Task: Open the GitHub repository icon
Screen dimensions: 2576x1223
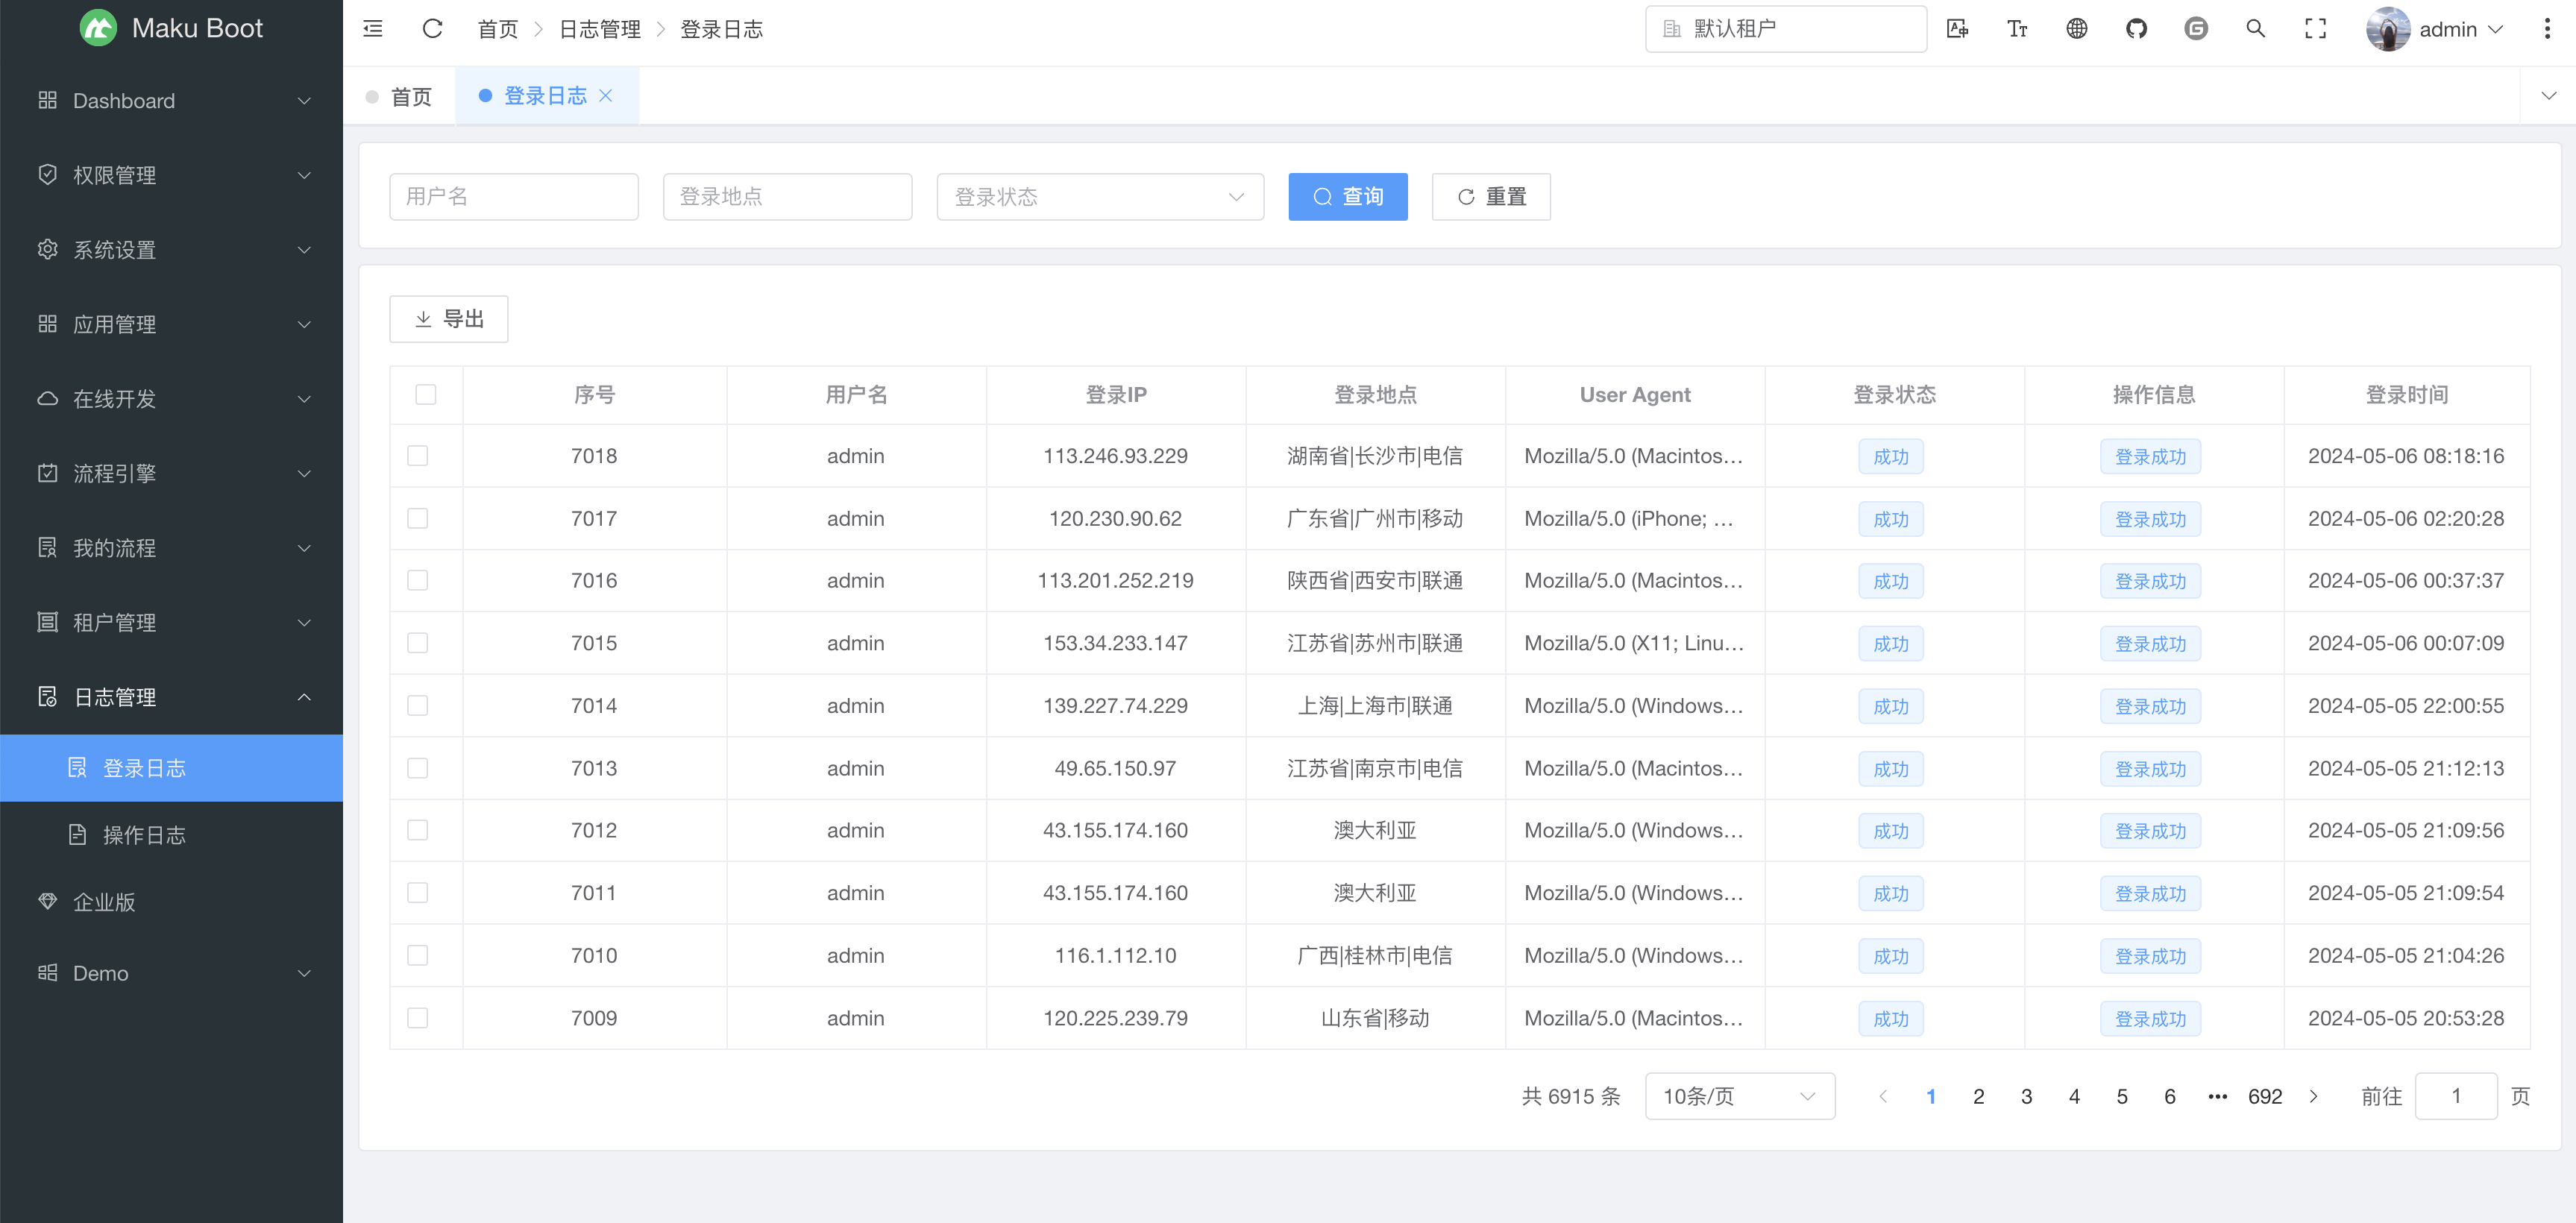Action: click(x=2136, y=29)
